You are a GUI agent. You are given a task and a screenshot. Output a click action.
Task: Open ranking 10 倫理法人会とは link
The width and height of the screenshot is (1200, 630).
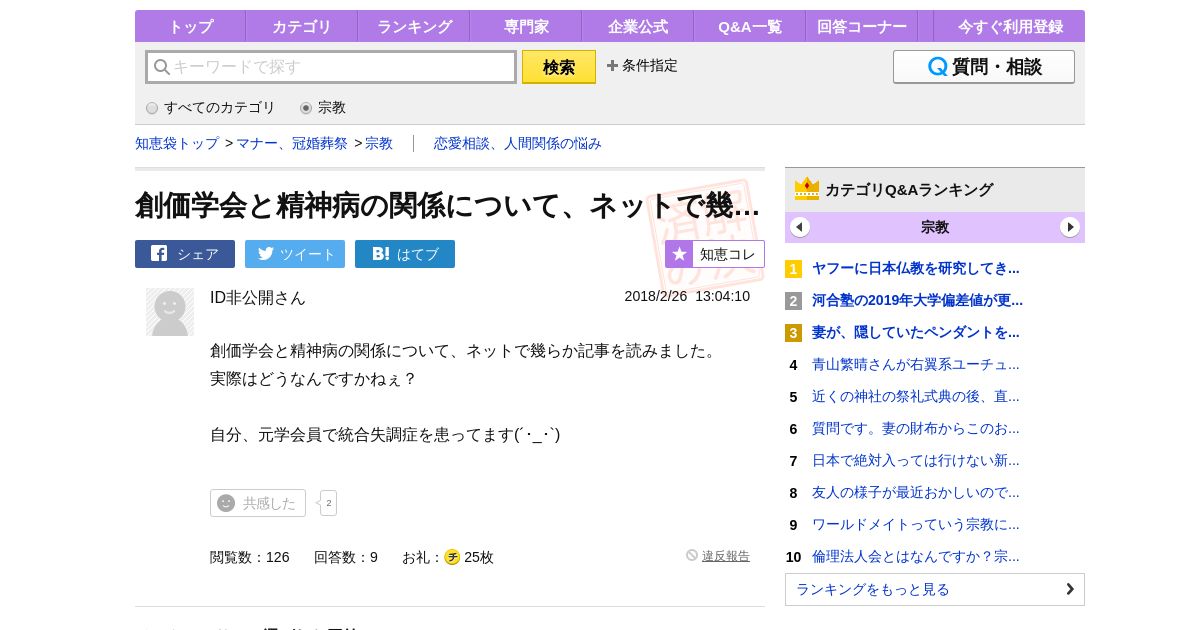point(916,556)
